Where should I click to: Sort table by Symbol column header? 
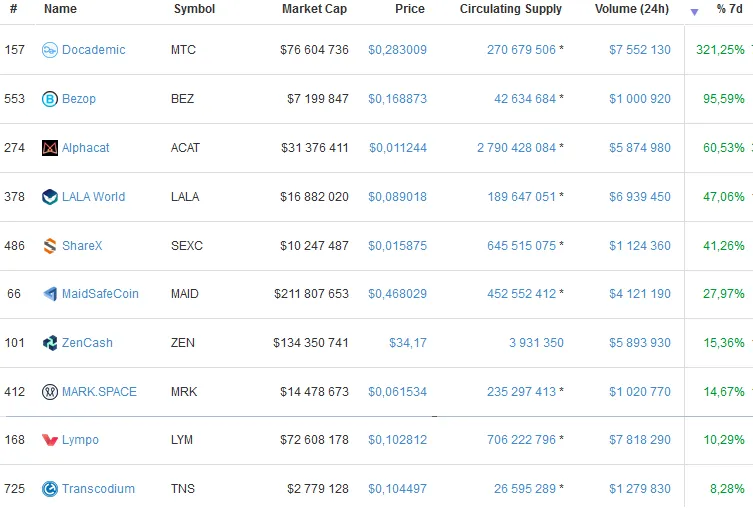[x=194, y=9]
